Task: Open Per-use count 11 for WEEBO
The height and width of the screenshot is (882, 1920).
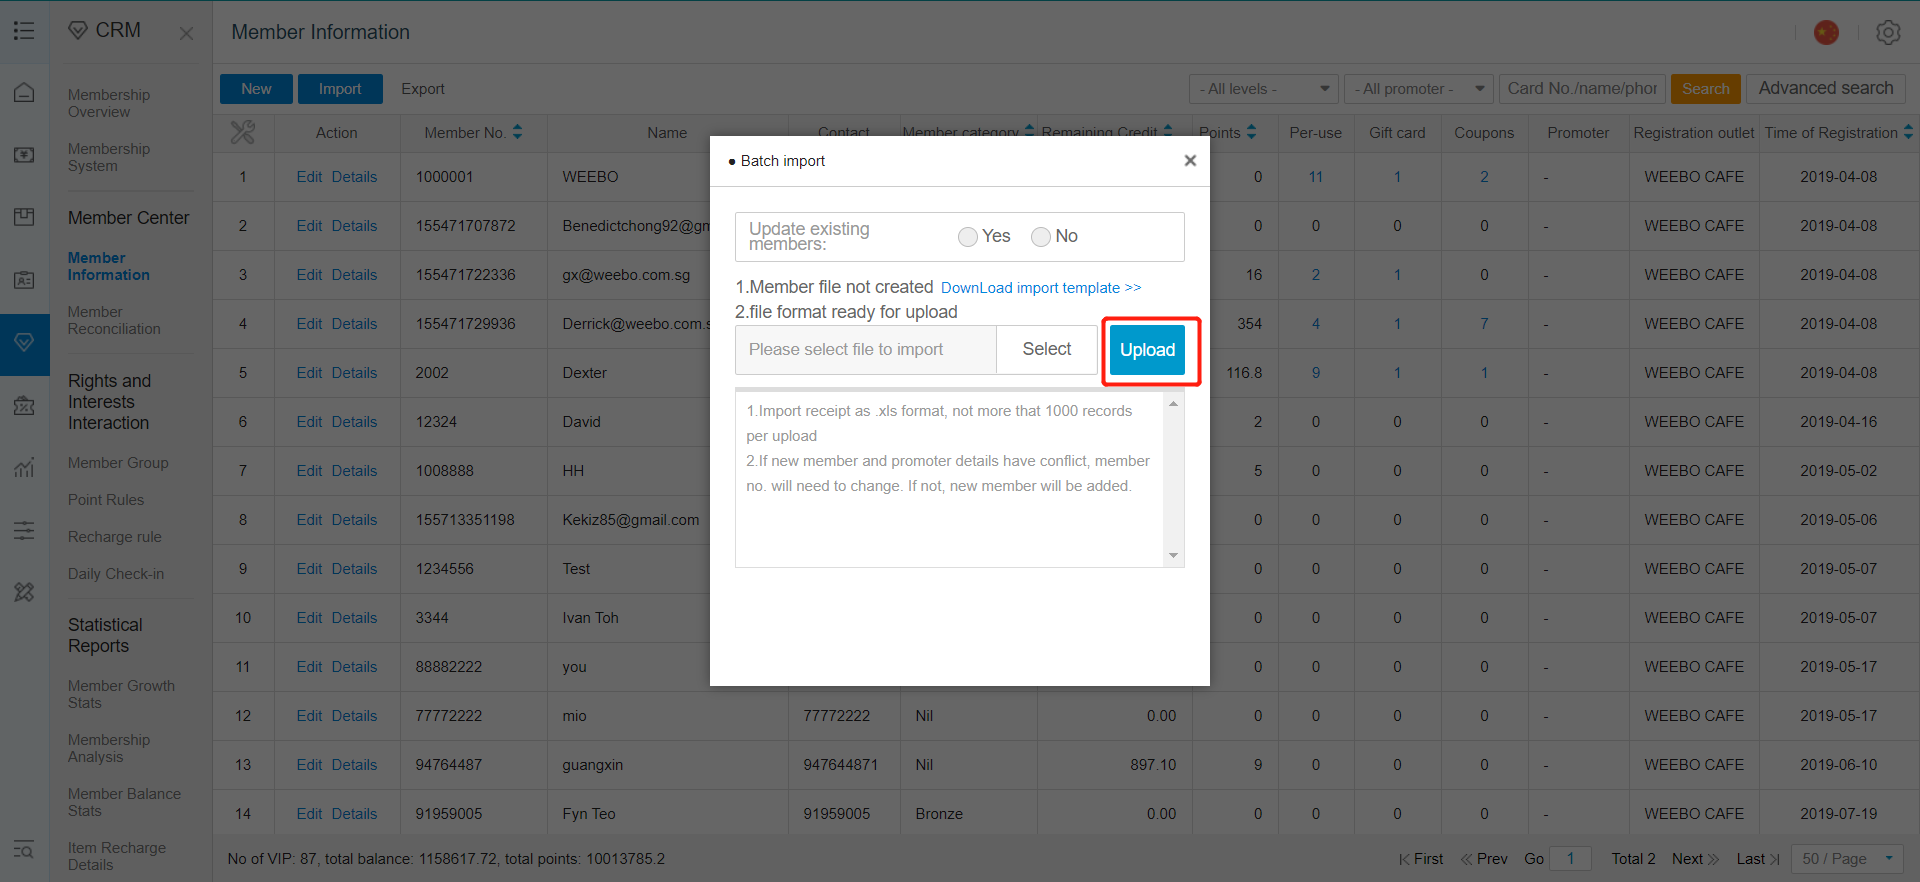Action: tap(1316, 177)
